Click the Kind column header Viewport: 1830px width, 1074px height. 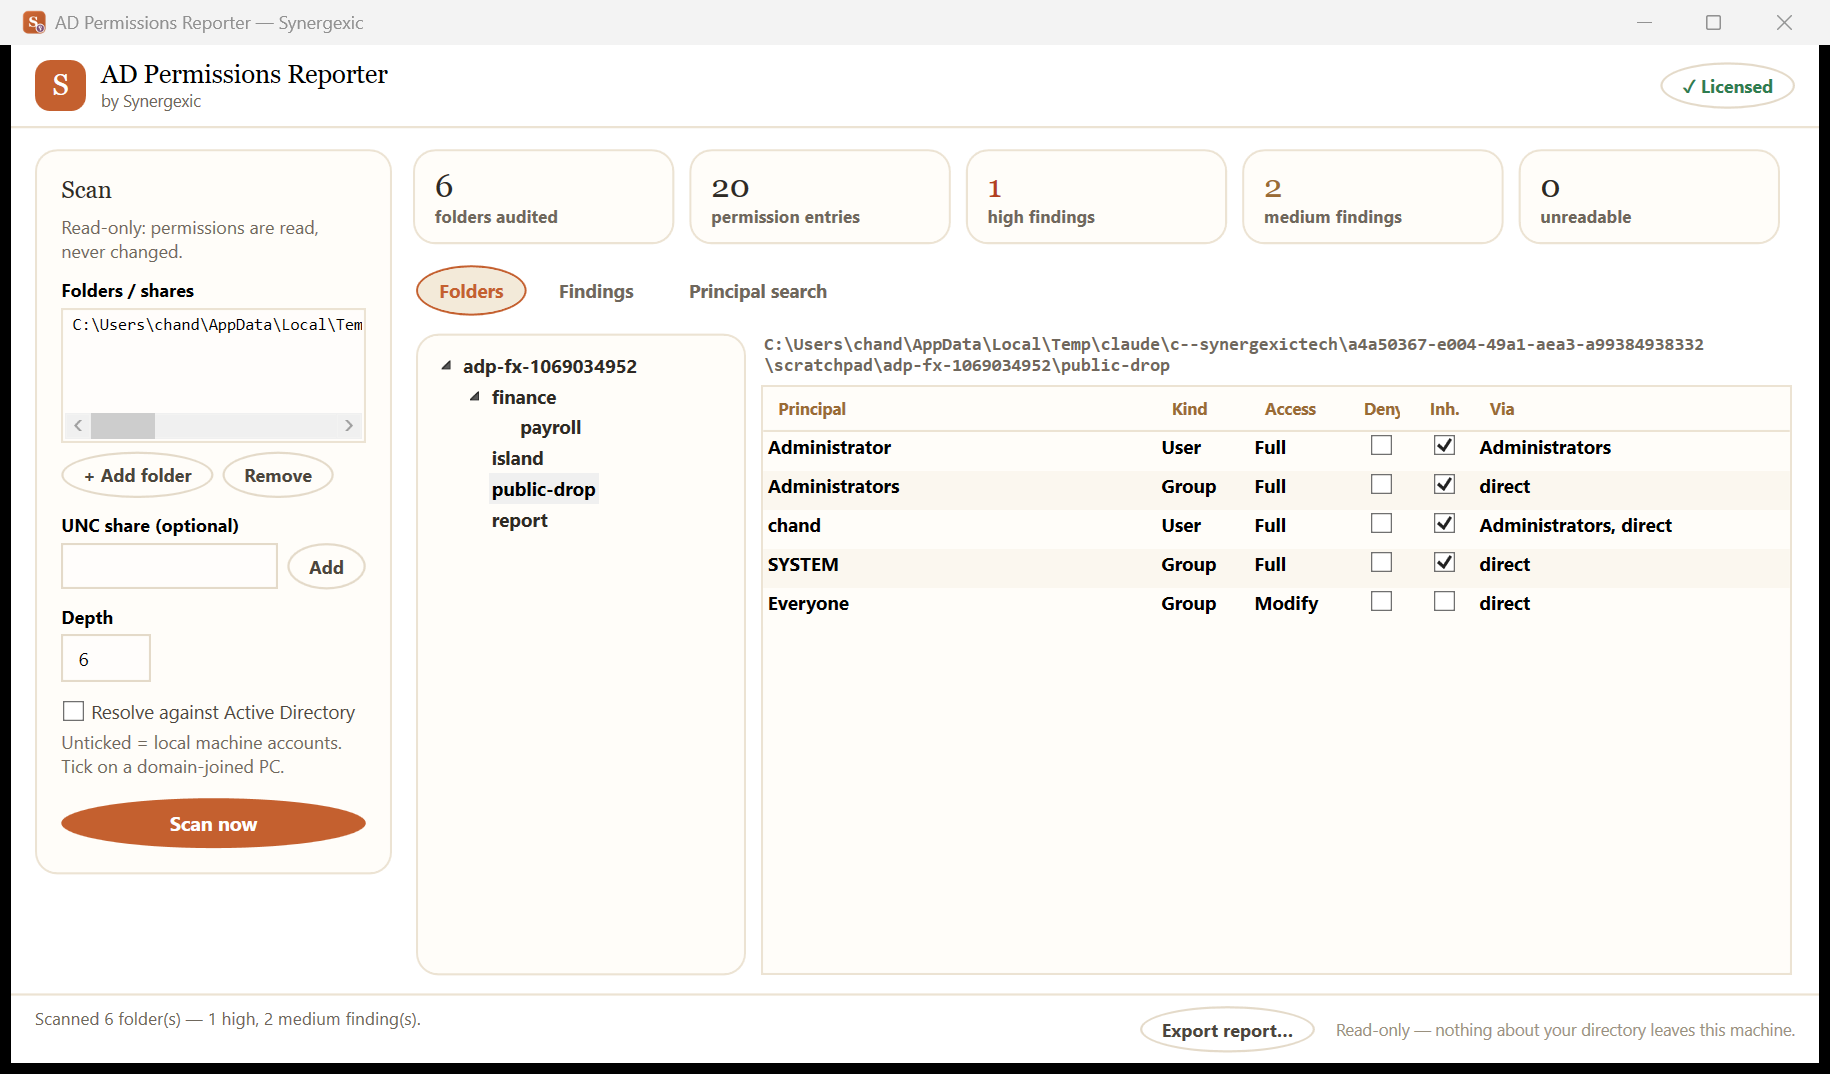coord(1189,409)
